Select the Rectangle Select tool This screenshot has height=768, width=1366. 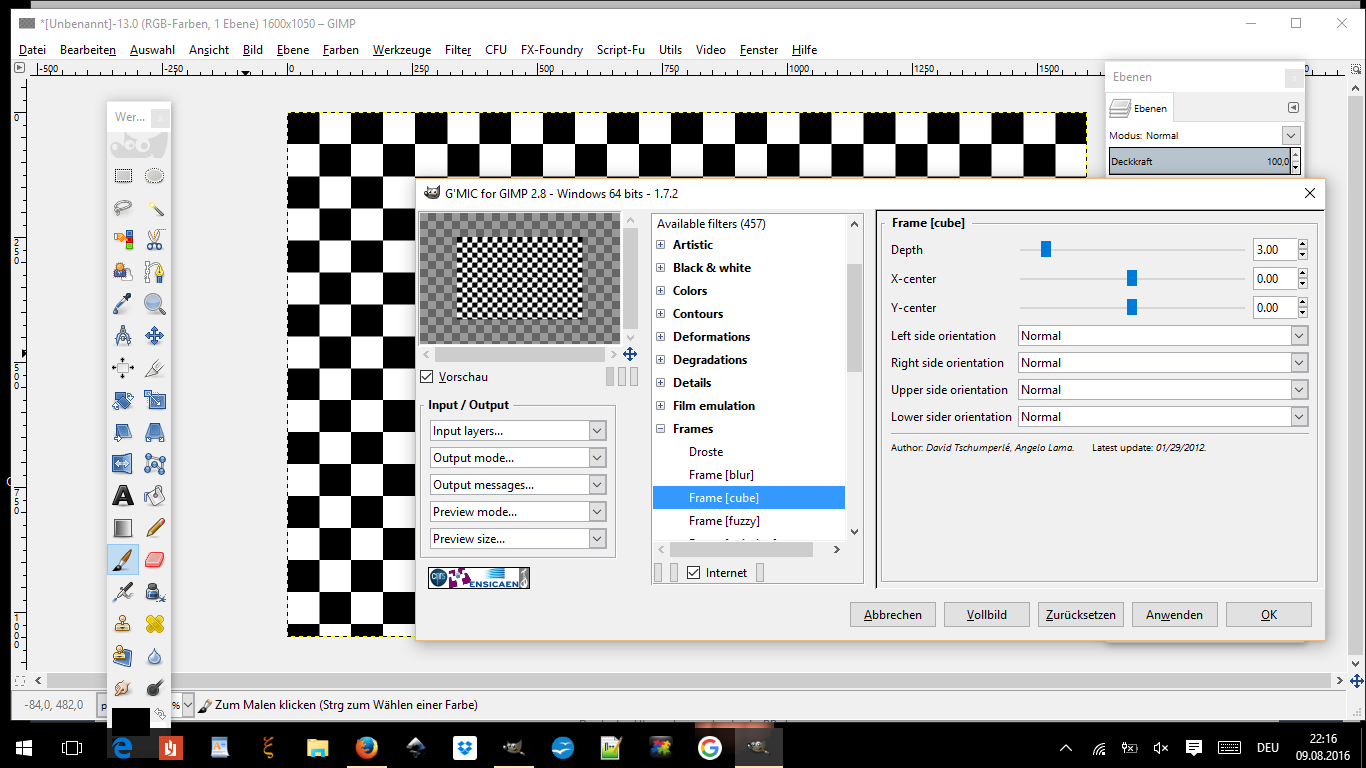click(123, 176)
